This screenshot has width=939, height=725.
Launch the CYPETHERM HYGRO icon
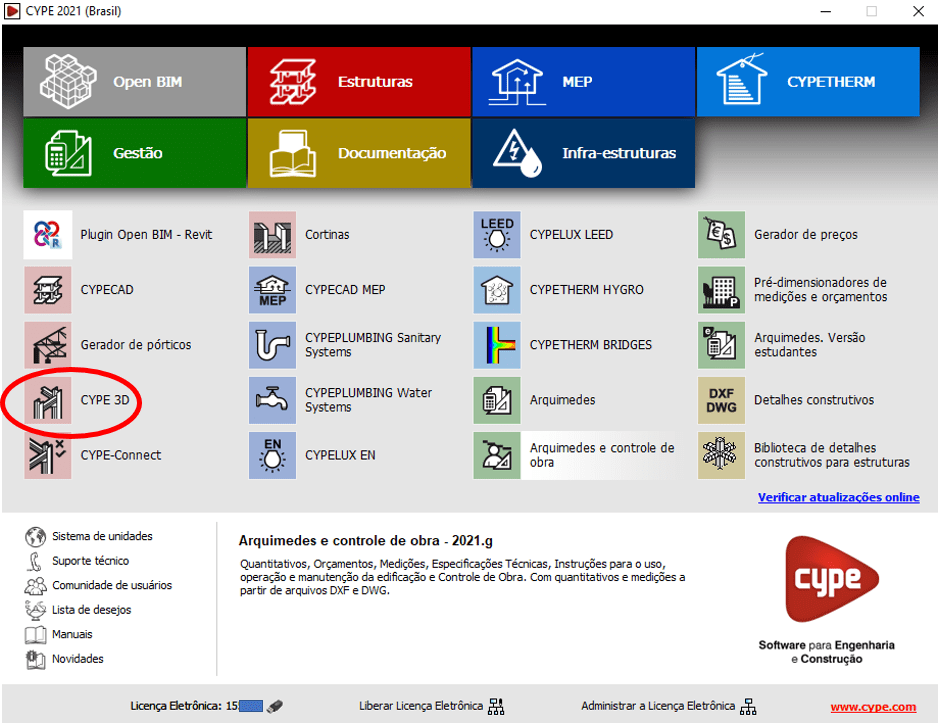(497, 290)
